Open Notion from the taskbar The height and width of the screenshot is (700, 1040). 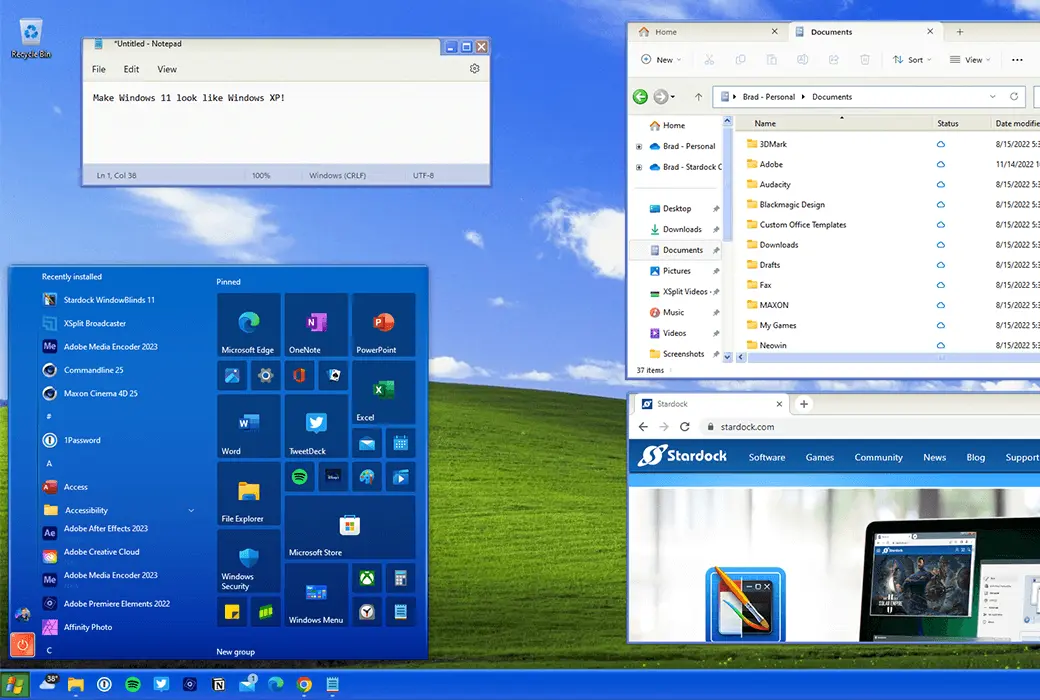218,684
